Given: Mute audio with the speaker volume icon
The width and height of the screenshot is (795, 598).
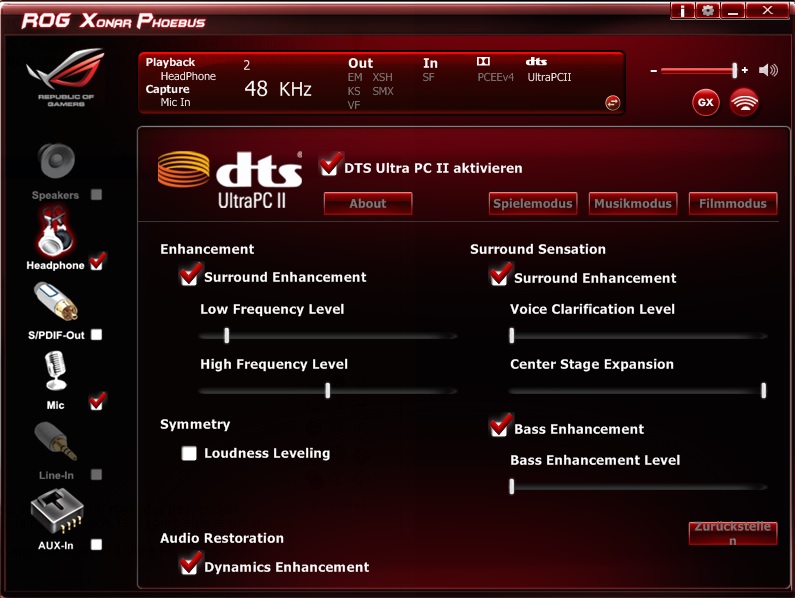Looking at the screenshot, I should 768,70.
